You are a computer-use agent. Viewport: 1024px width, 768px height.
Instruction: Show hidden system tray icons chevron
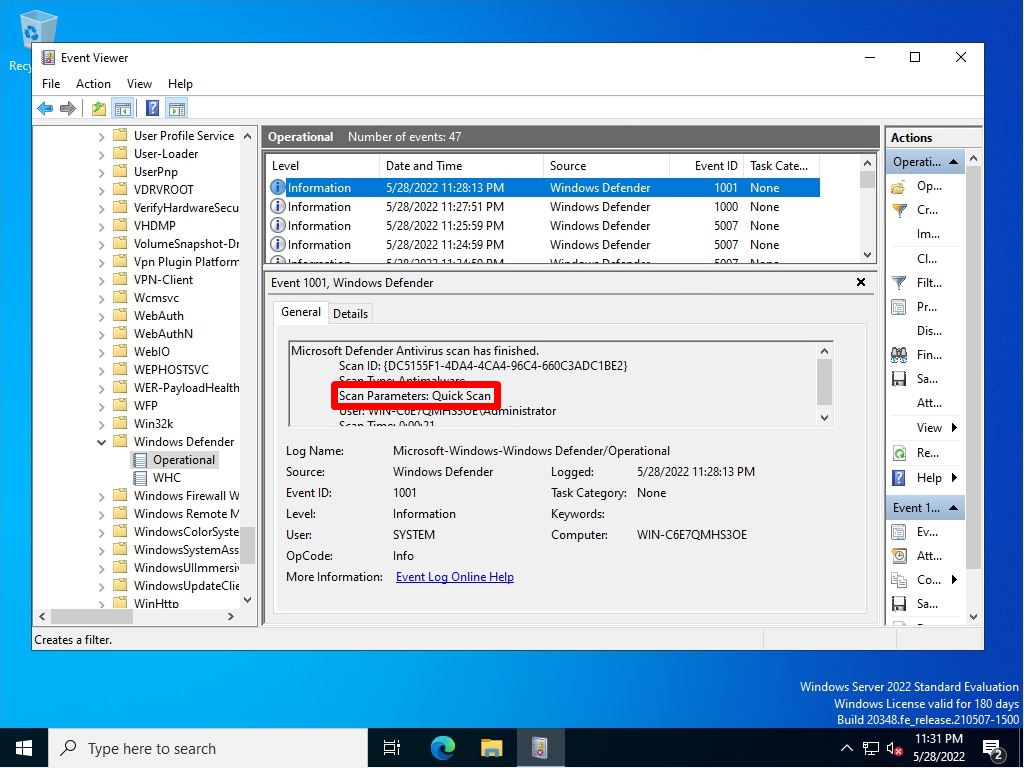click(x=846, y=748)
